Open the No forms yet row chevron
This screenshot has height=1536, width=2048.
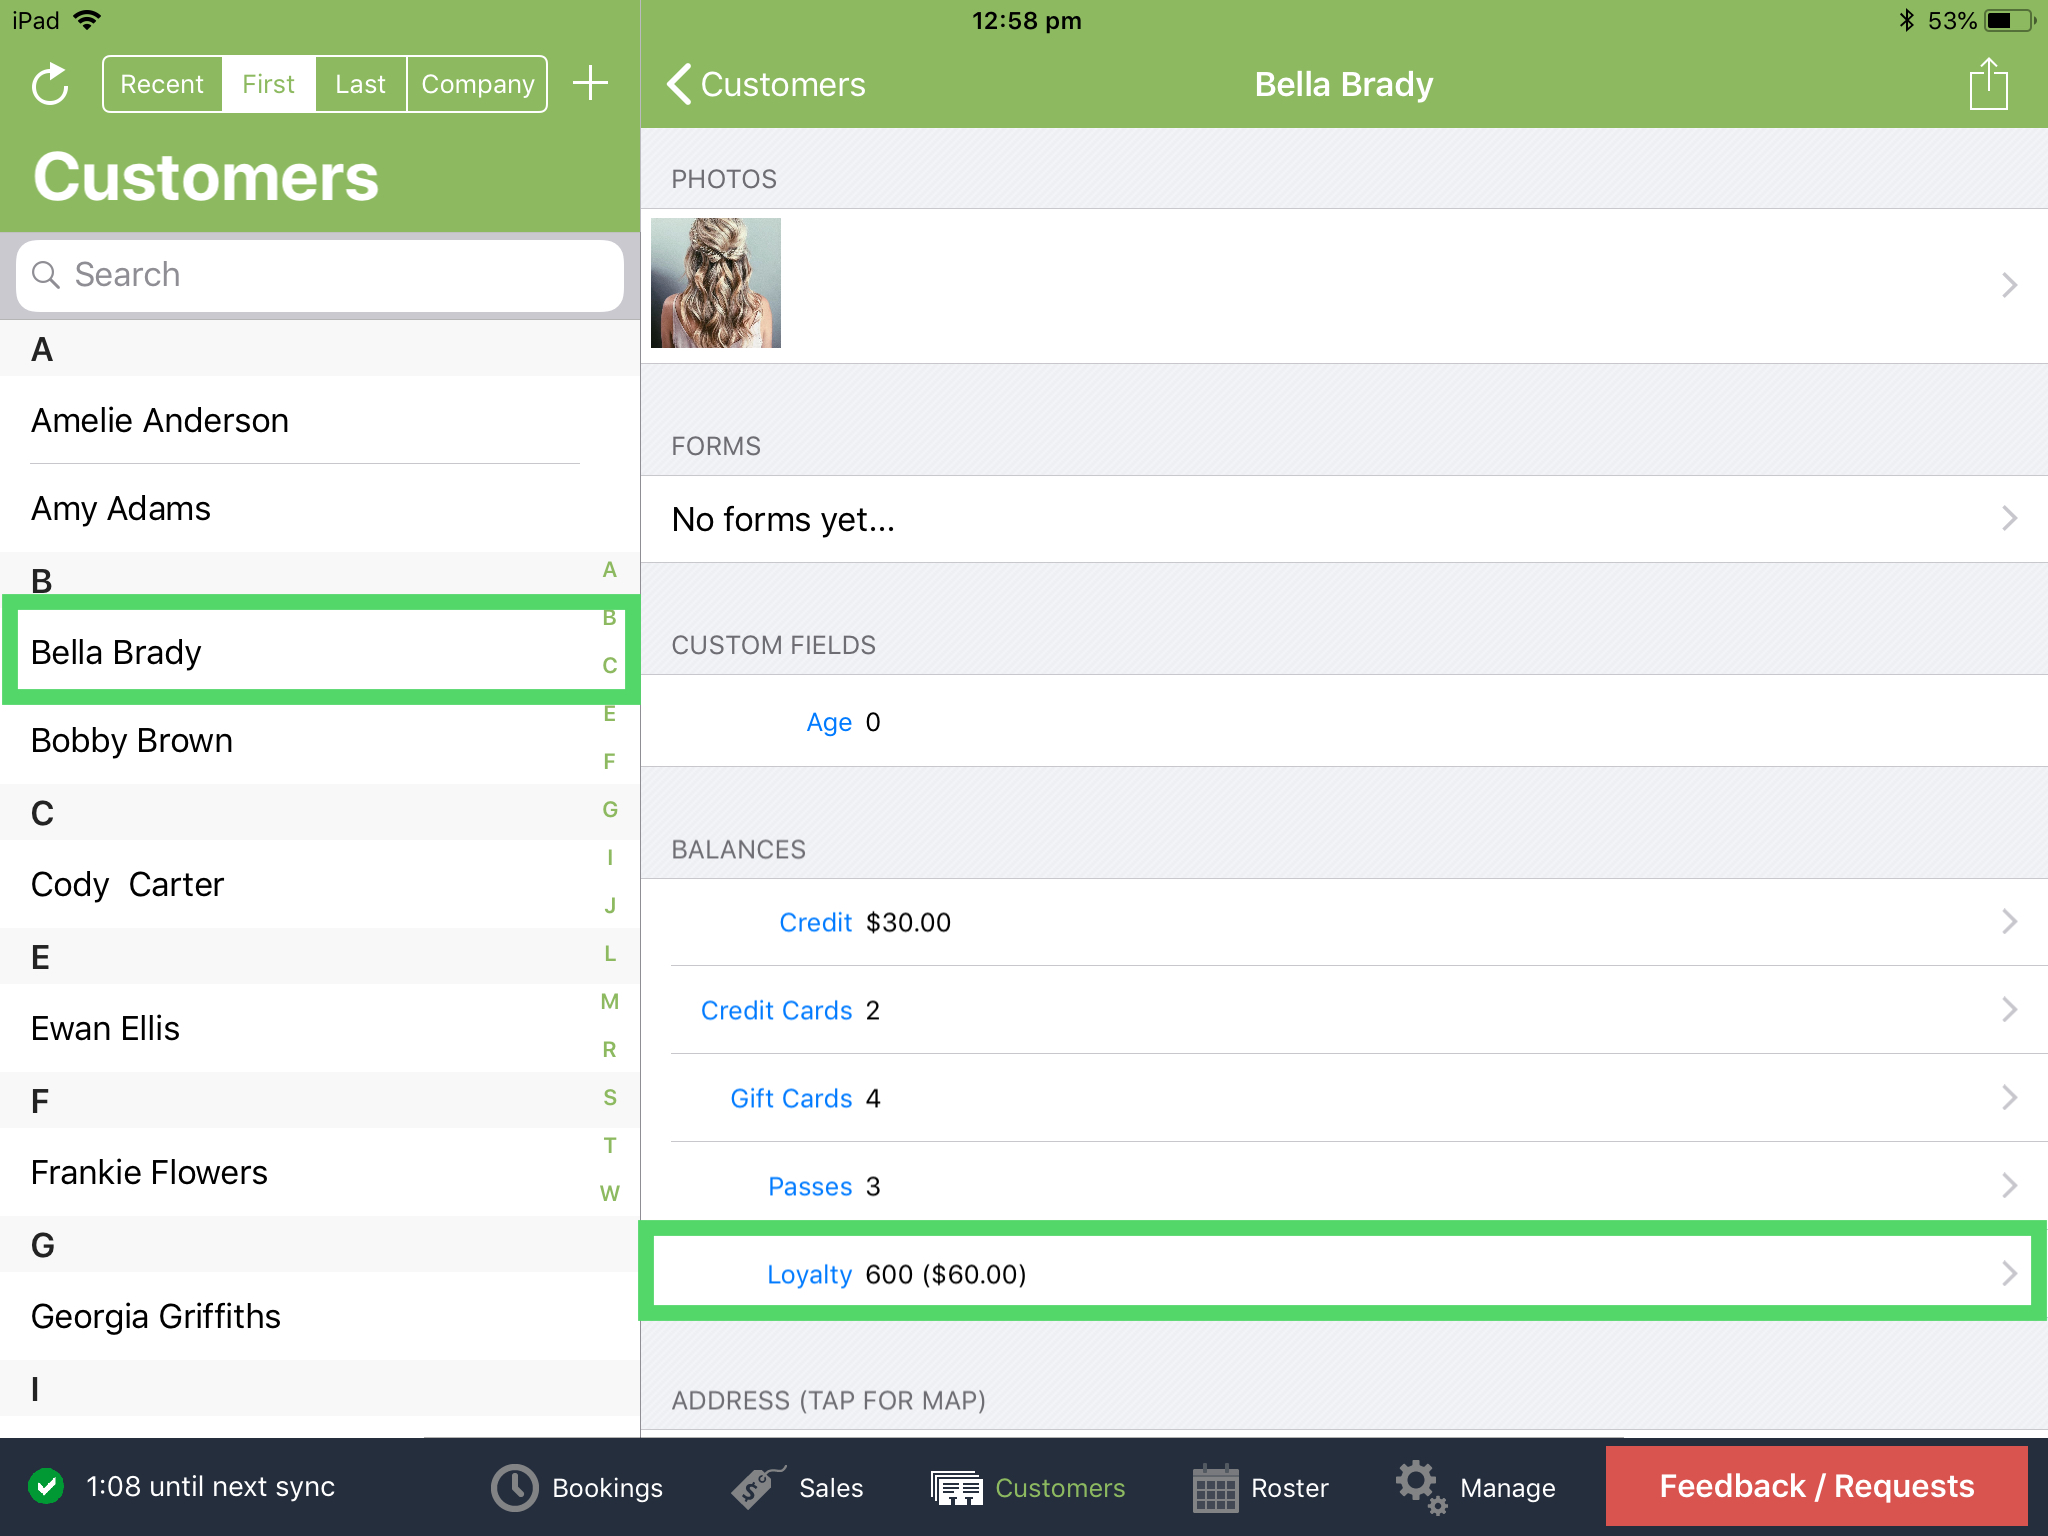tap(2009, 518)
